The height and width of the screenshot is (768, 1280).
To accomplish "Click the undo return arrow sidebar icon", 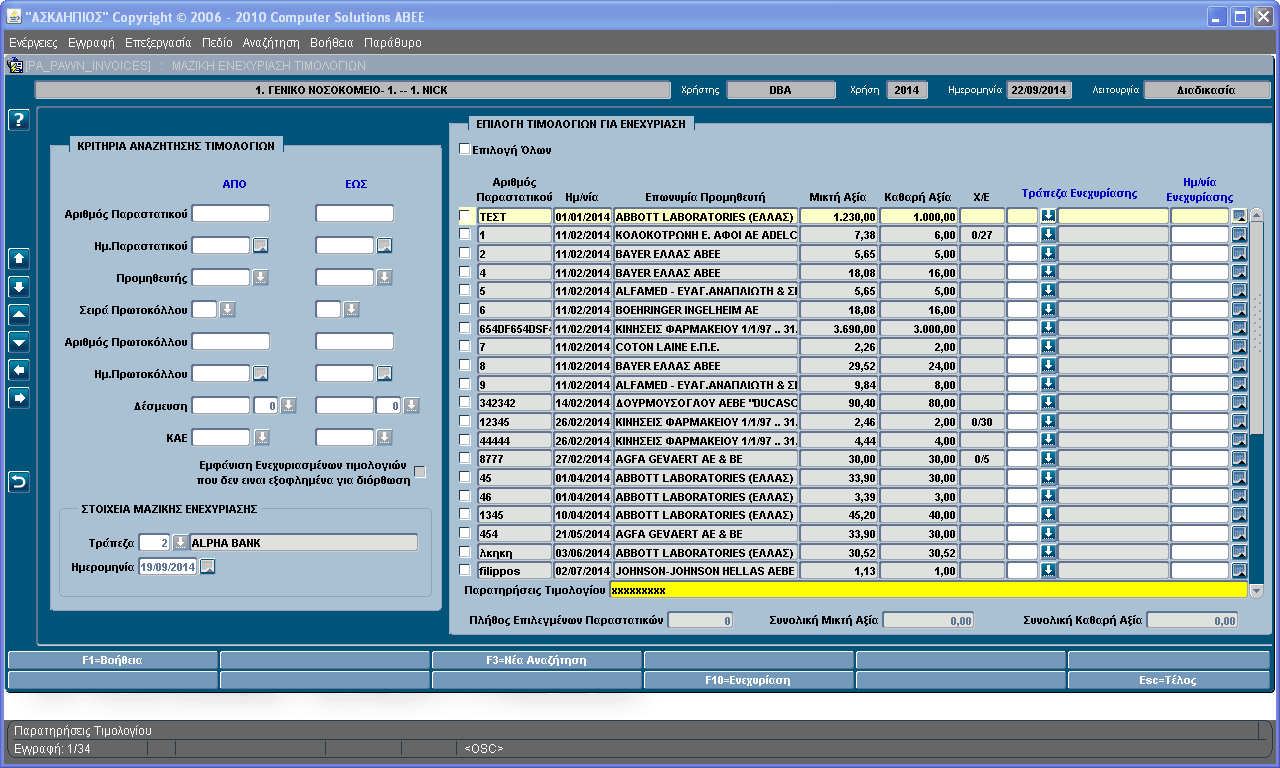I will click(19, 482).
